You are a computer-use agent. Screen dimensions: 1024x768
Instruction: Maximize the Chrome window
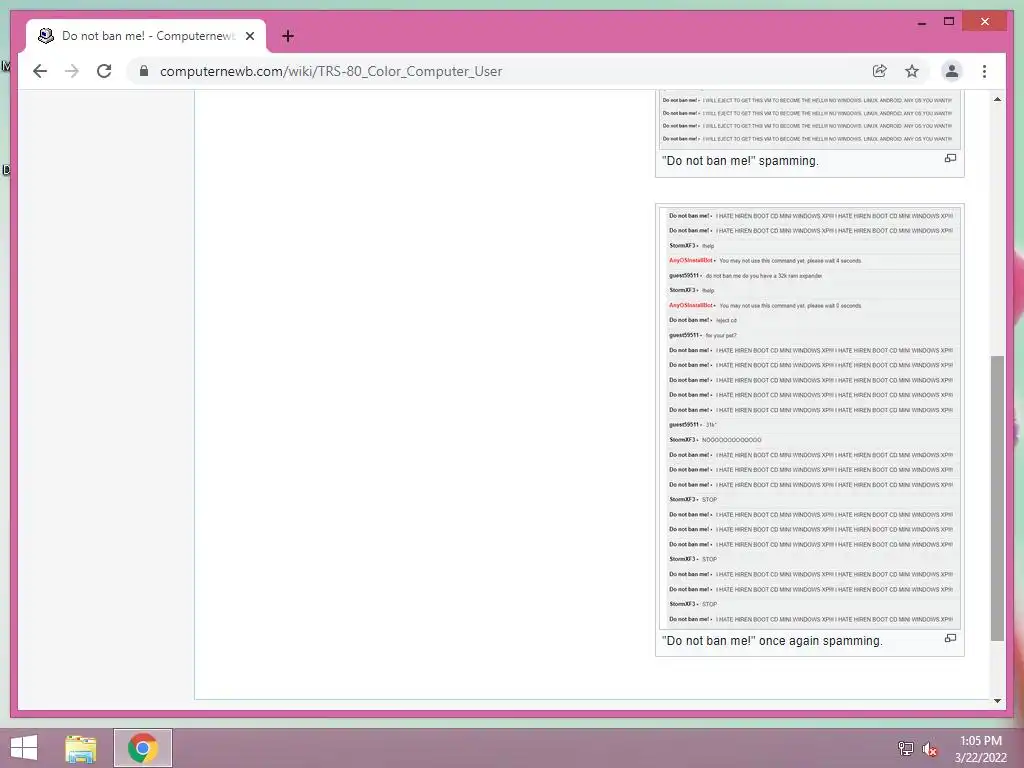(x=949, y=22)
